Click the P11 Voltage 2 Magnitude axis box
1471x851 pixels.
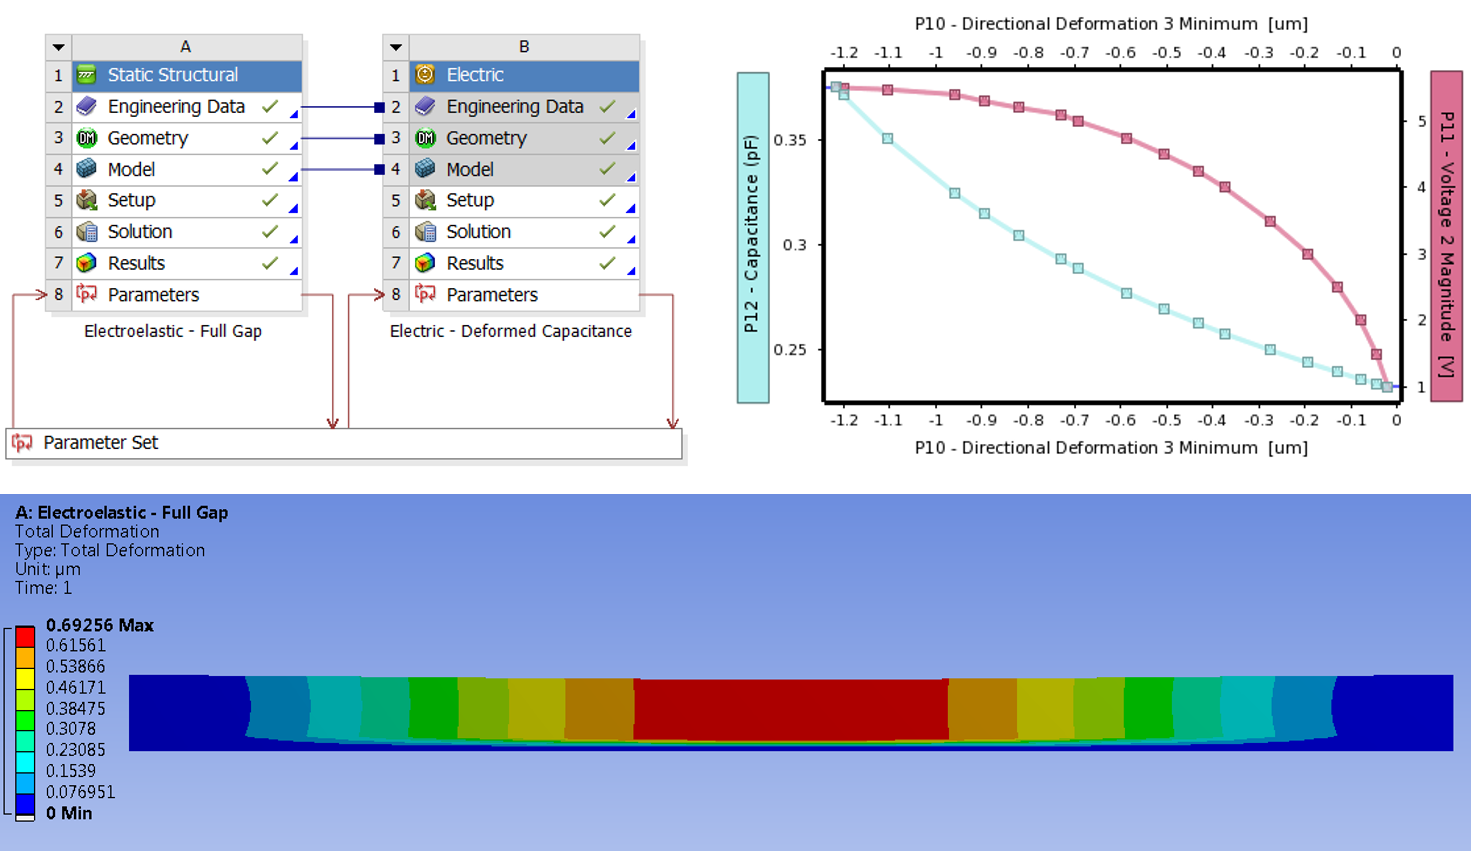[1446, 236]
